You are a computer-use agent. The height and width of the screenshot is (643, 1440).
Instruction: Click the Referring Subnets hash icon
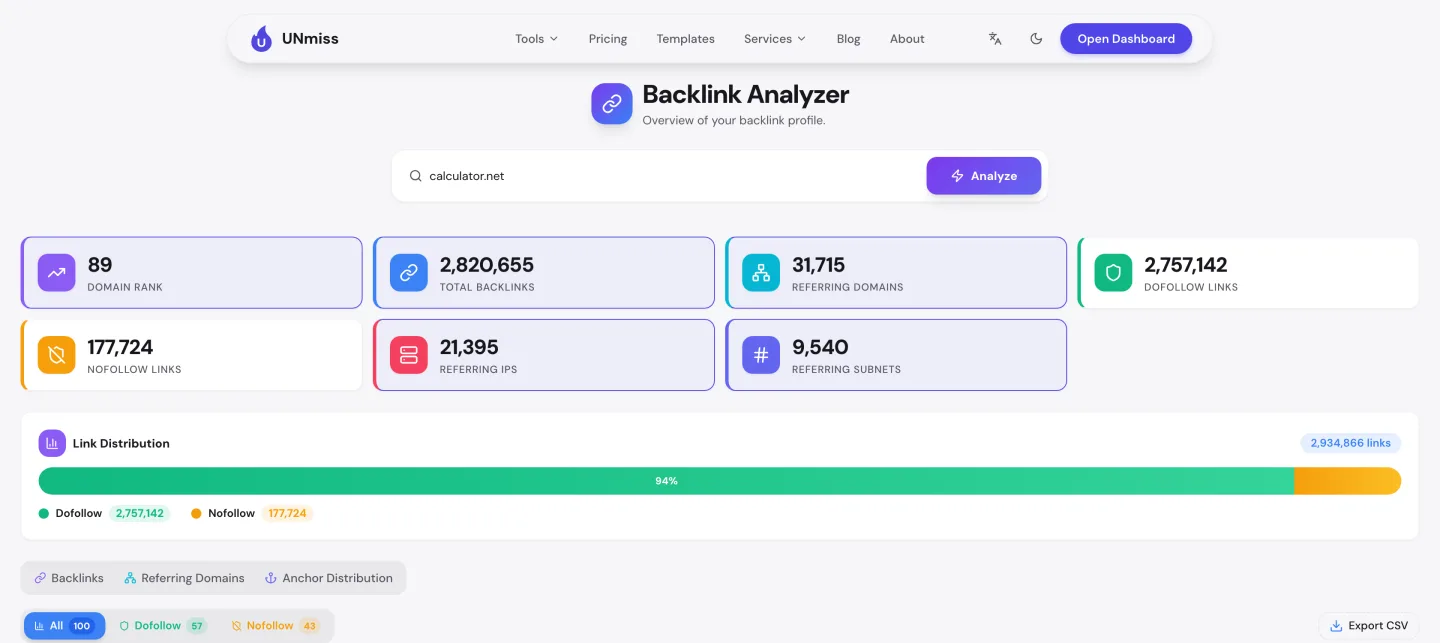pyautogui.click(x=761, y=355)
